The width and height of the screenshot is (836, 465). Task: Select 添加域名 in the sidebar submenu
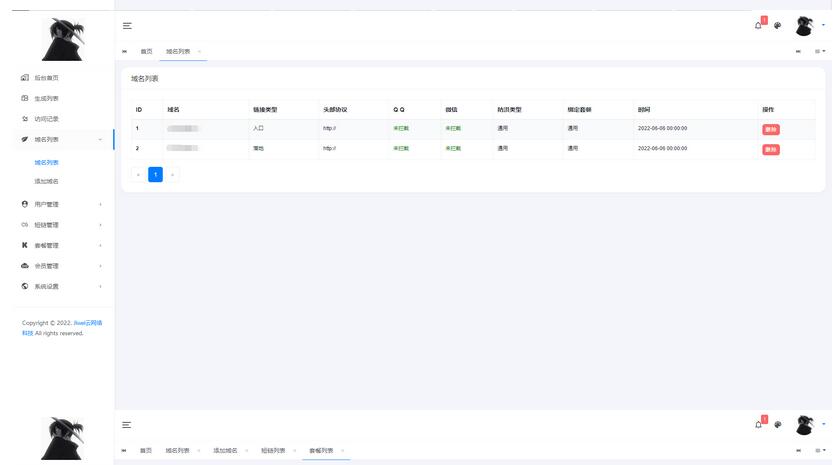point(47,182)
